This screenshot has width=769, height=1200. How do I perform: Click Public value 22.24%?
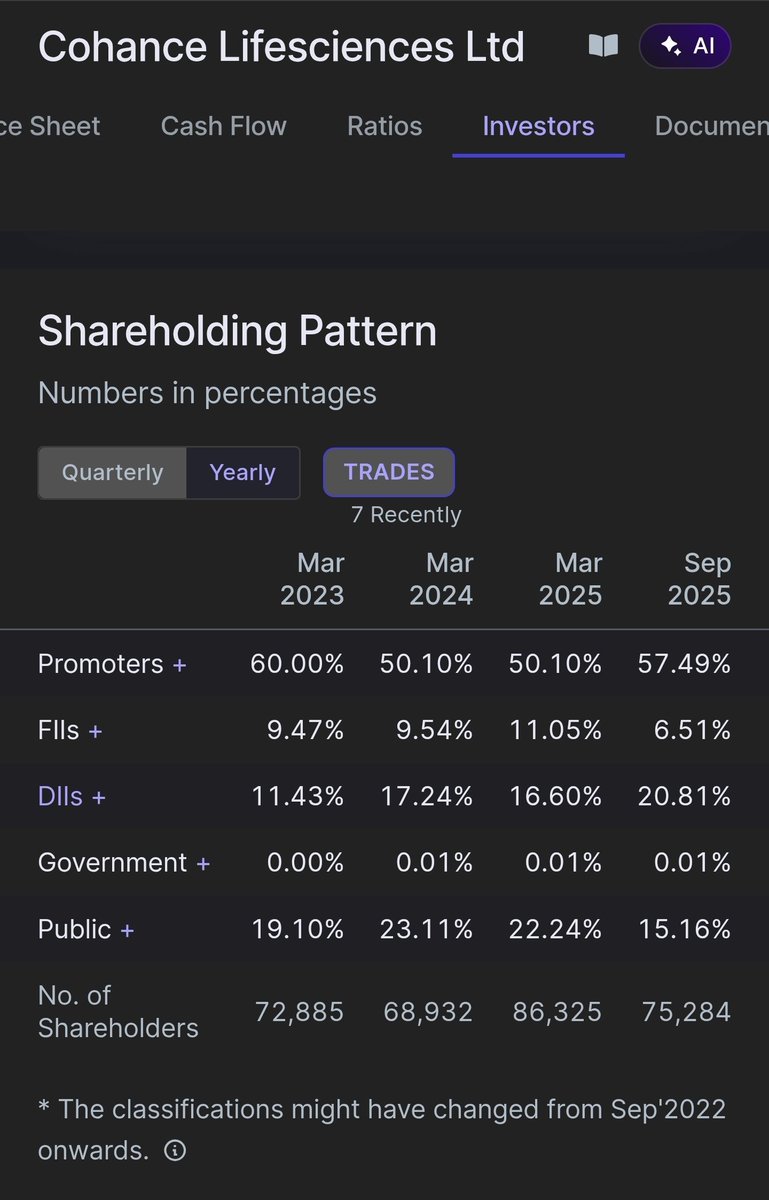point(556,930)
